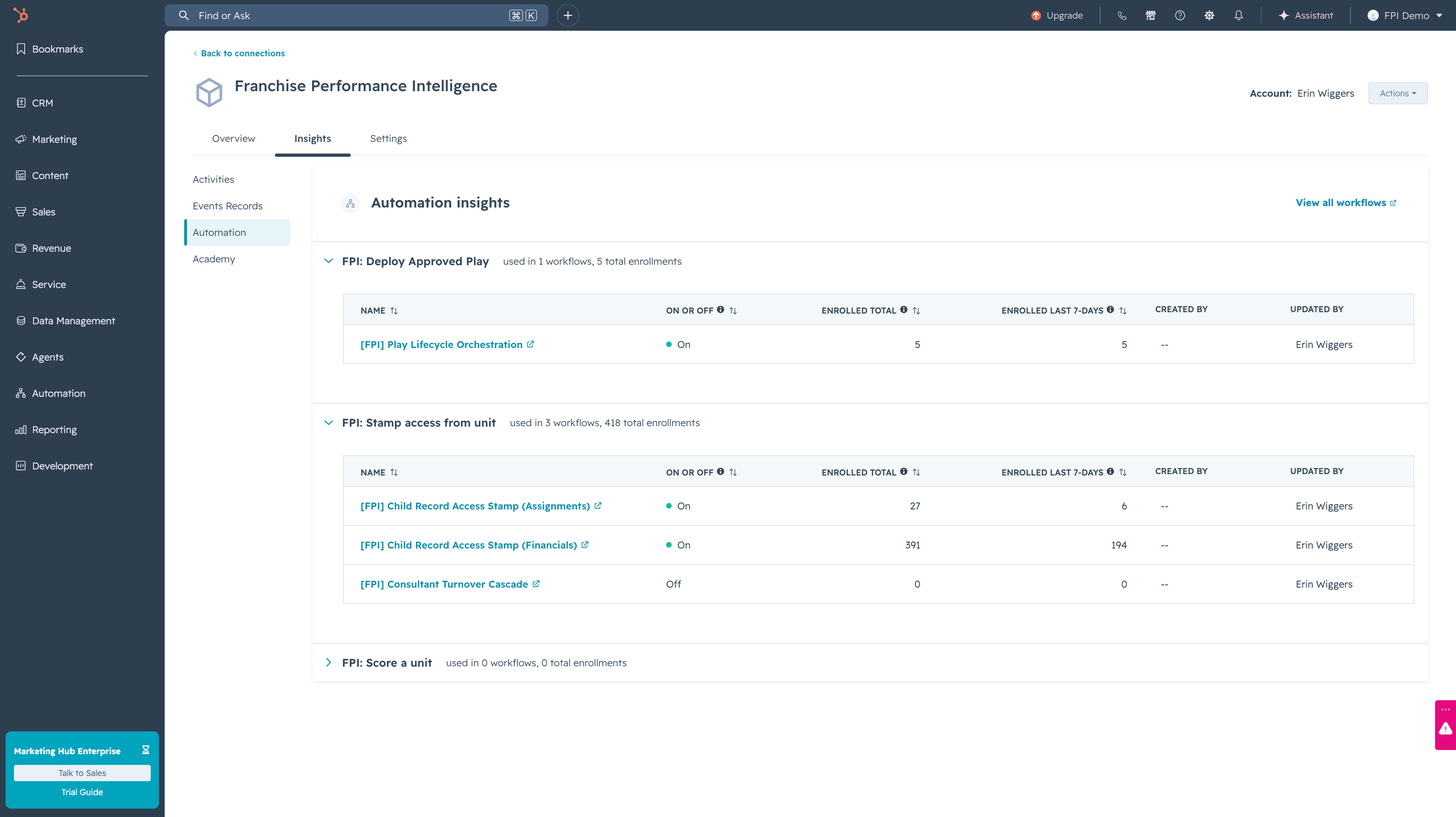Sort Stamp access table by Enrolled Total
Viewport: 1456px width, 817px height.
point(916,472)
